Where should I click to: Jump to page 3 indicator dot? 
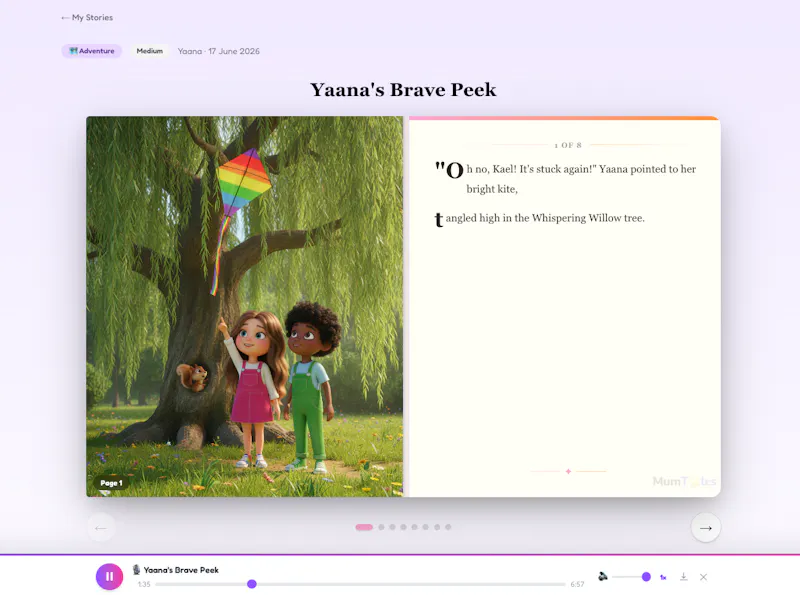(392, 527)
